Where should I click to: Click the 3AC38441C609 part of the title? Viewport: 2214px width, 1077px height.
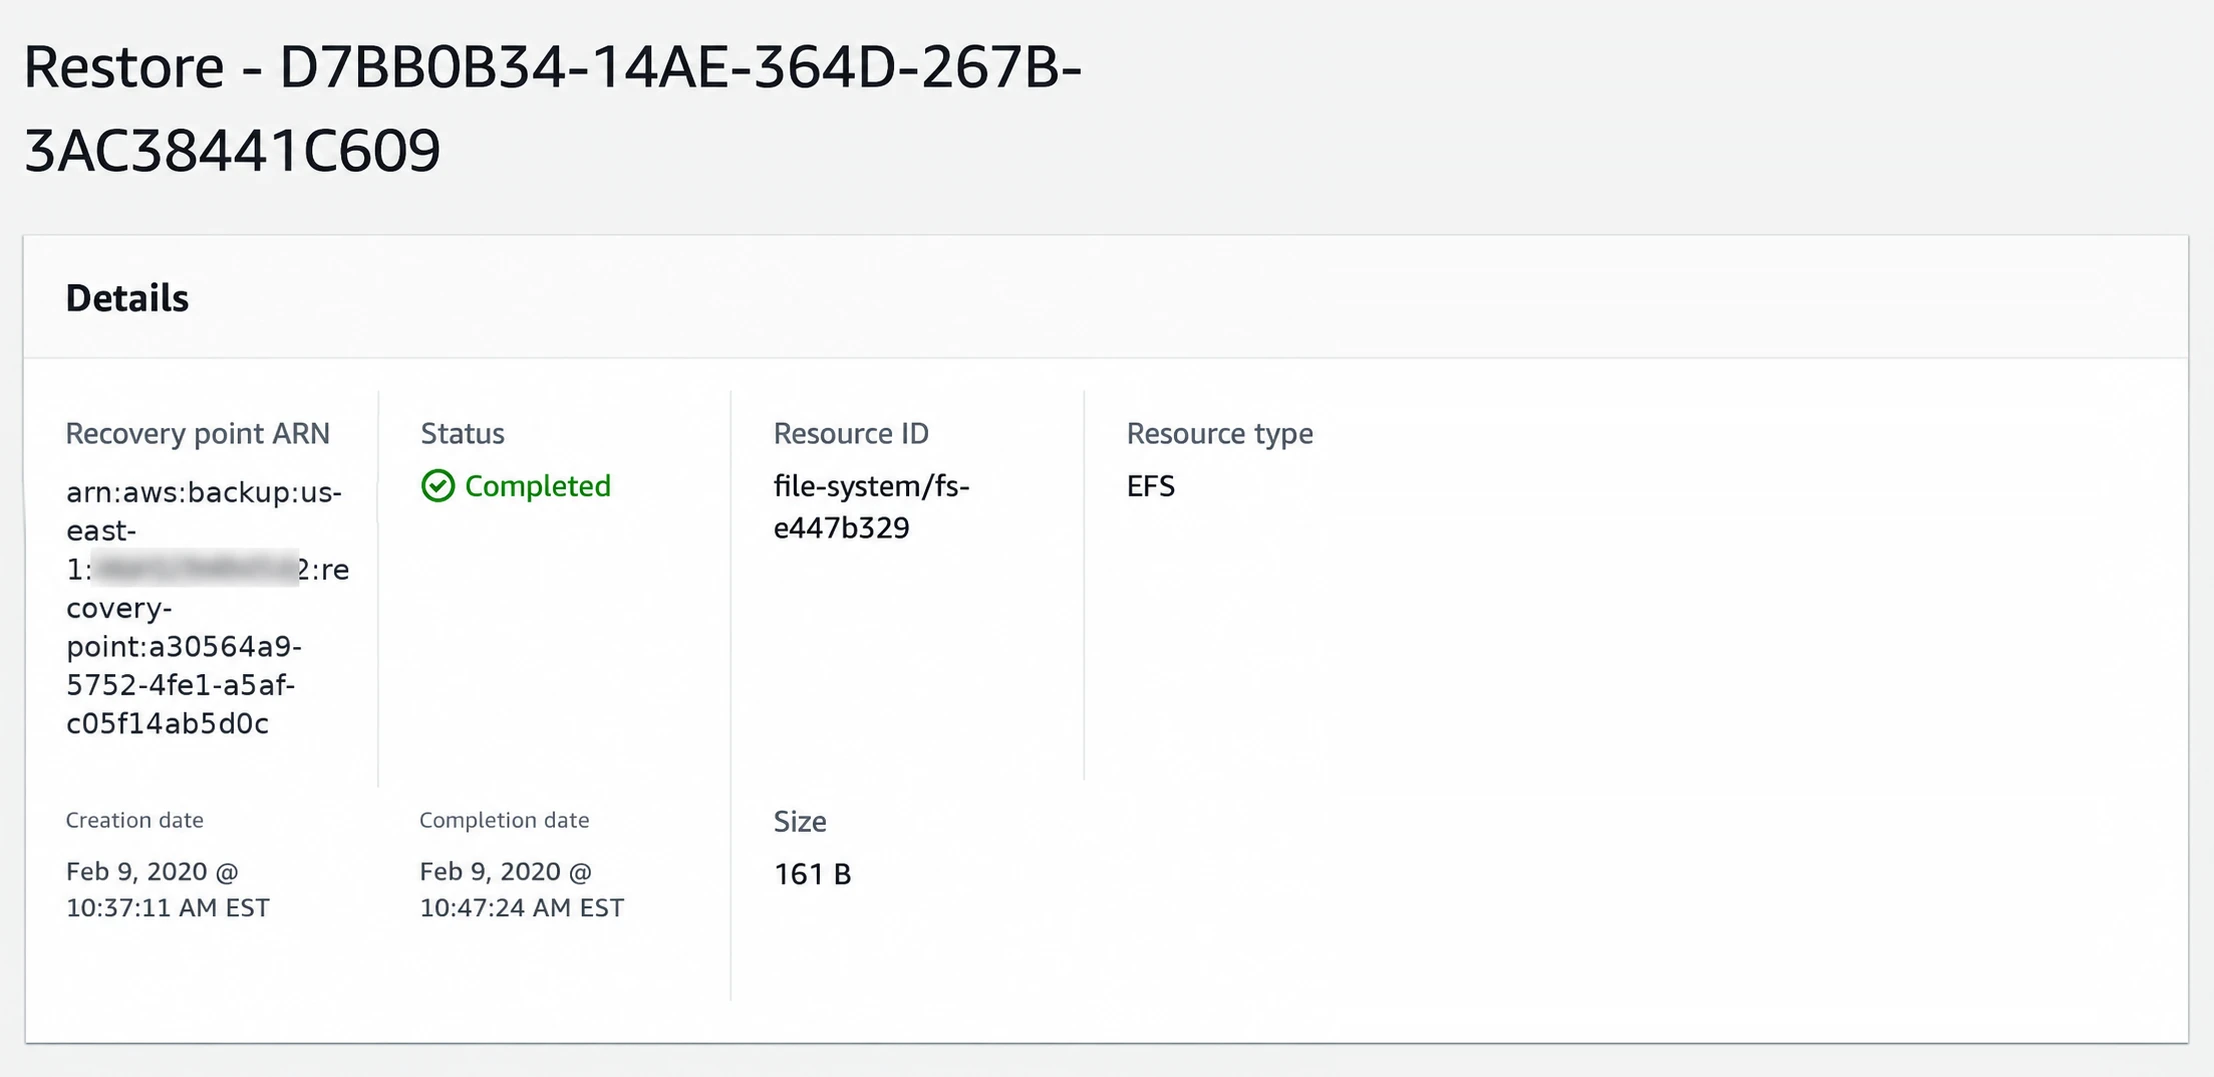tap(232, 151)
